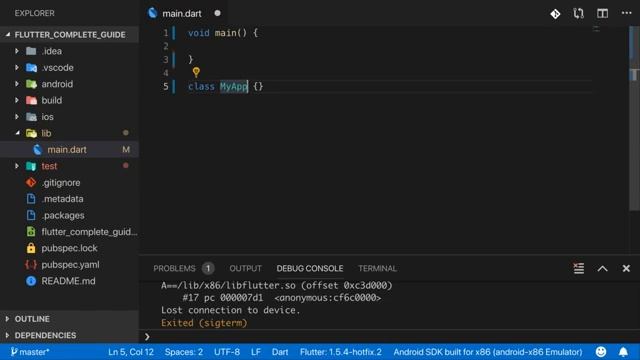Select the DEBUG CONSOLE tab

310,268
